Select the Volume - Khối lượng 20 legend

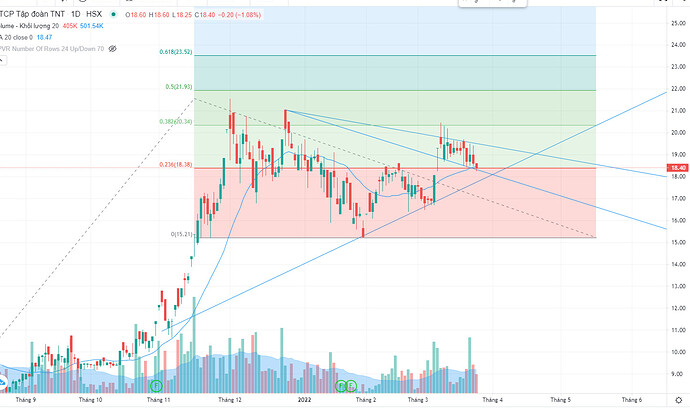tap(29, 26)
